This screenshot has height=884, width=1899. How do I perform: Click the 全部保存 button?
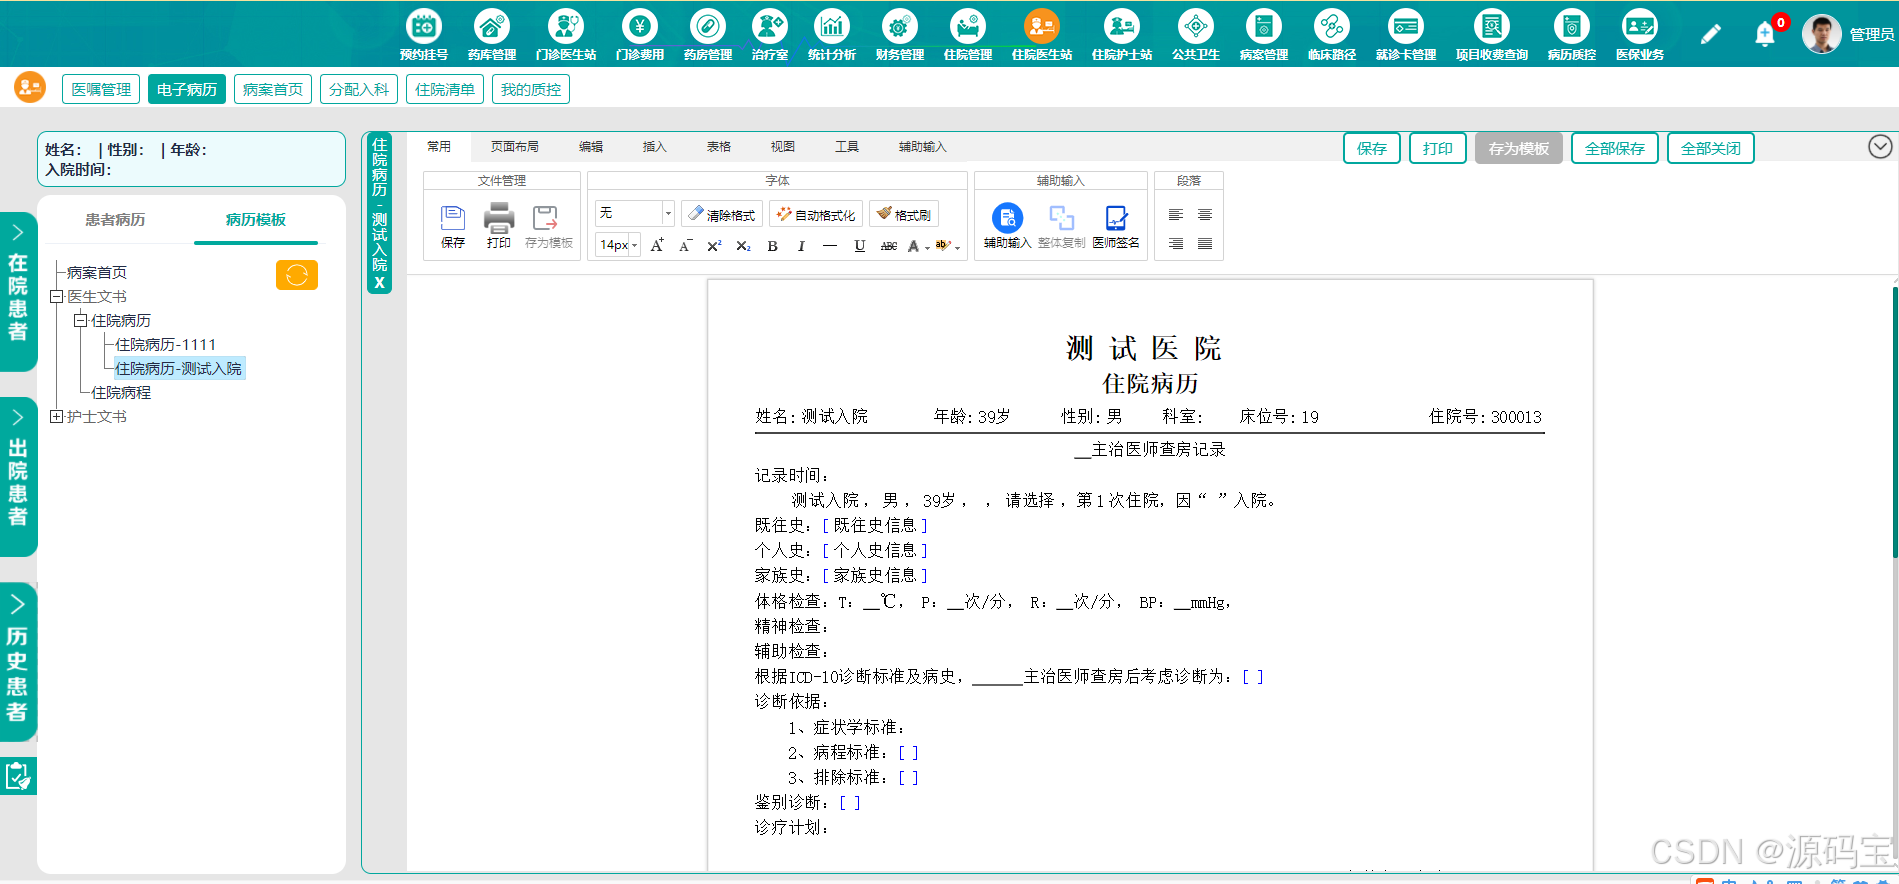[1615, 149]
